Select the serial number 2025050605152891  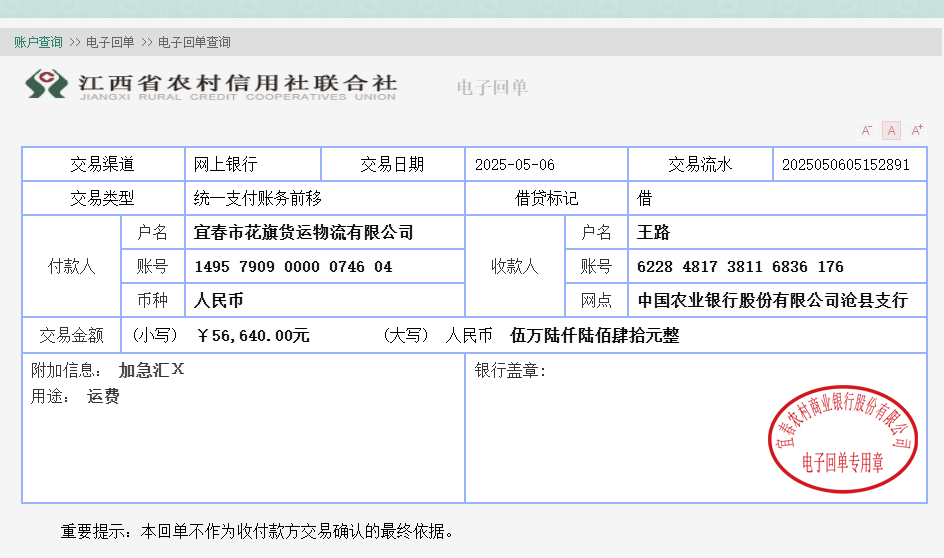[x=845, y=164]
